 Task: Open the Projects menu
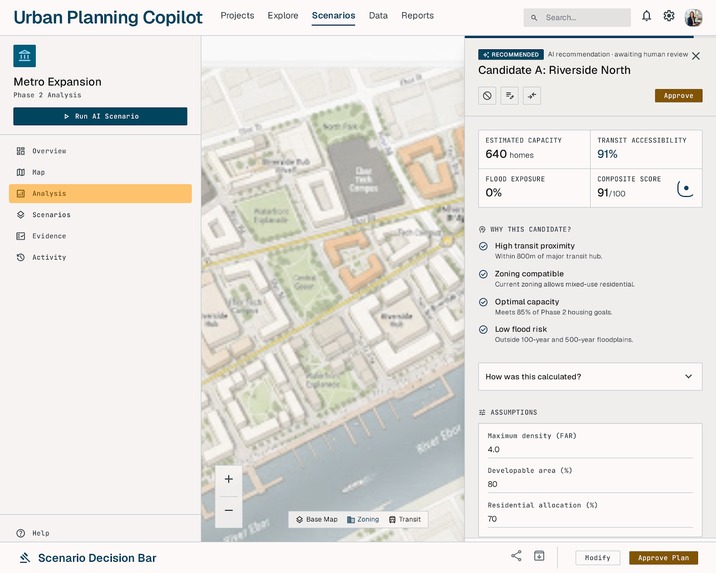click(237, 16)
